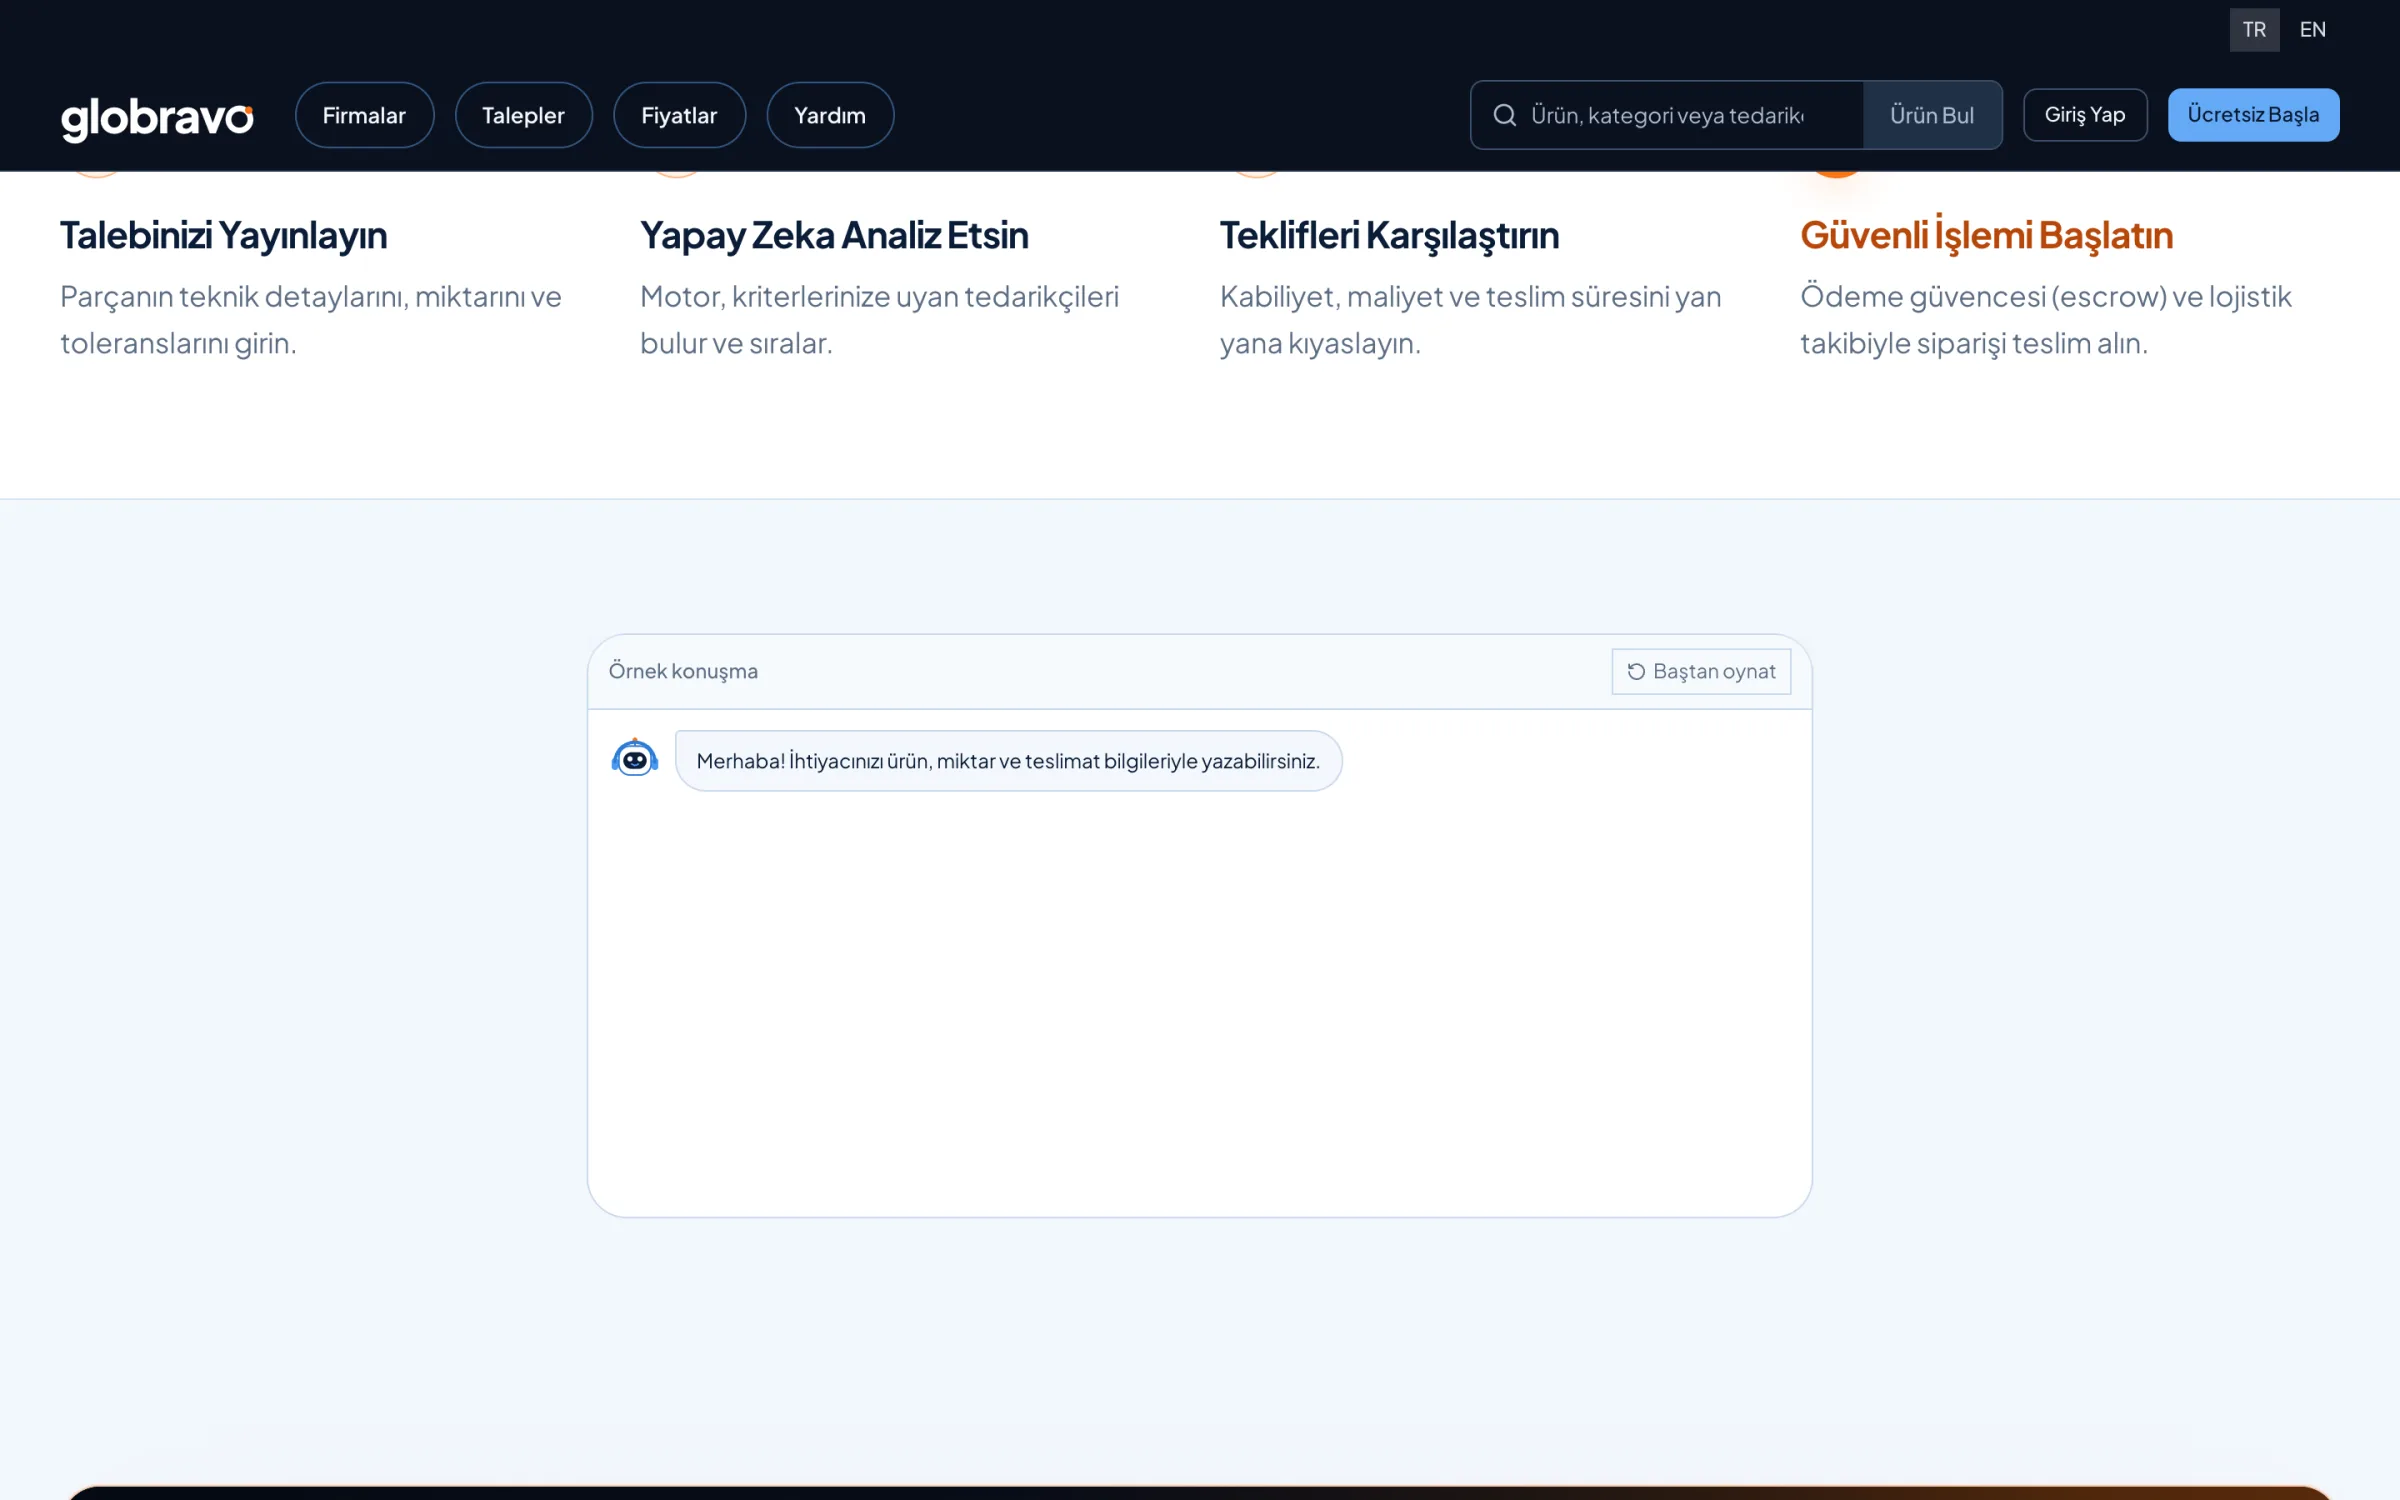Click the Merhaba chat message bubble
2400x1500 pixels.
(x=1008, y=761)
